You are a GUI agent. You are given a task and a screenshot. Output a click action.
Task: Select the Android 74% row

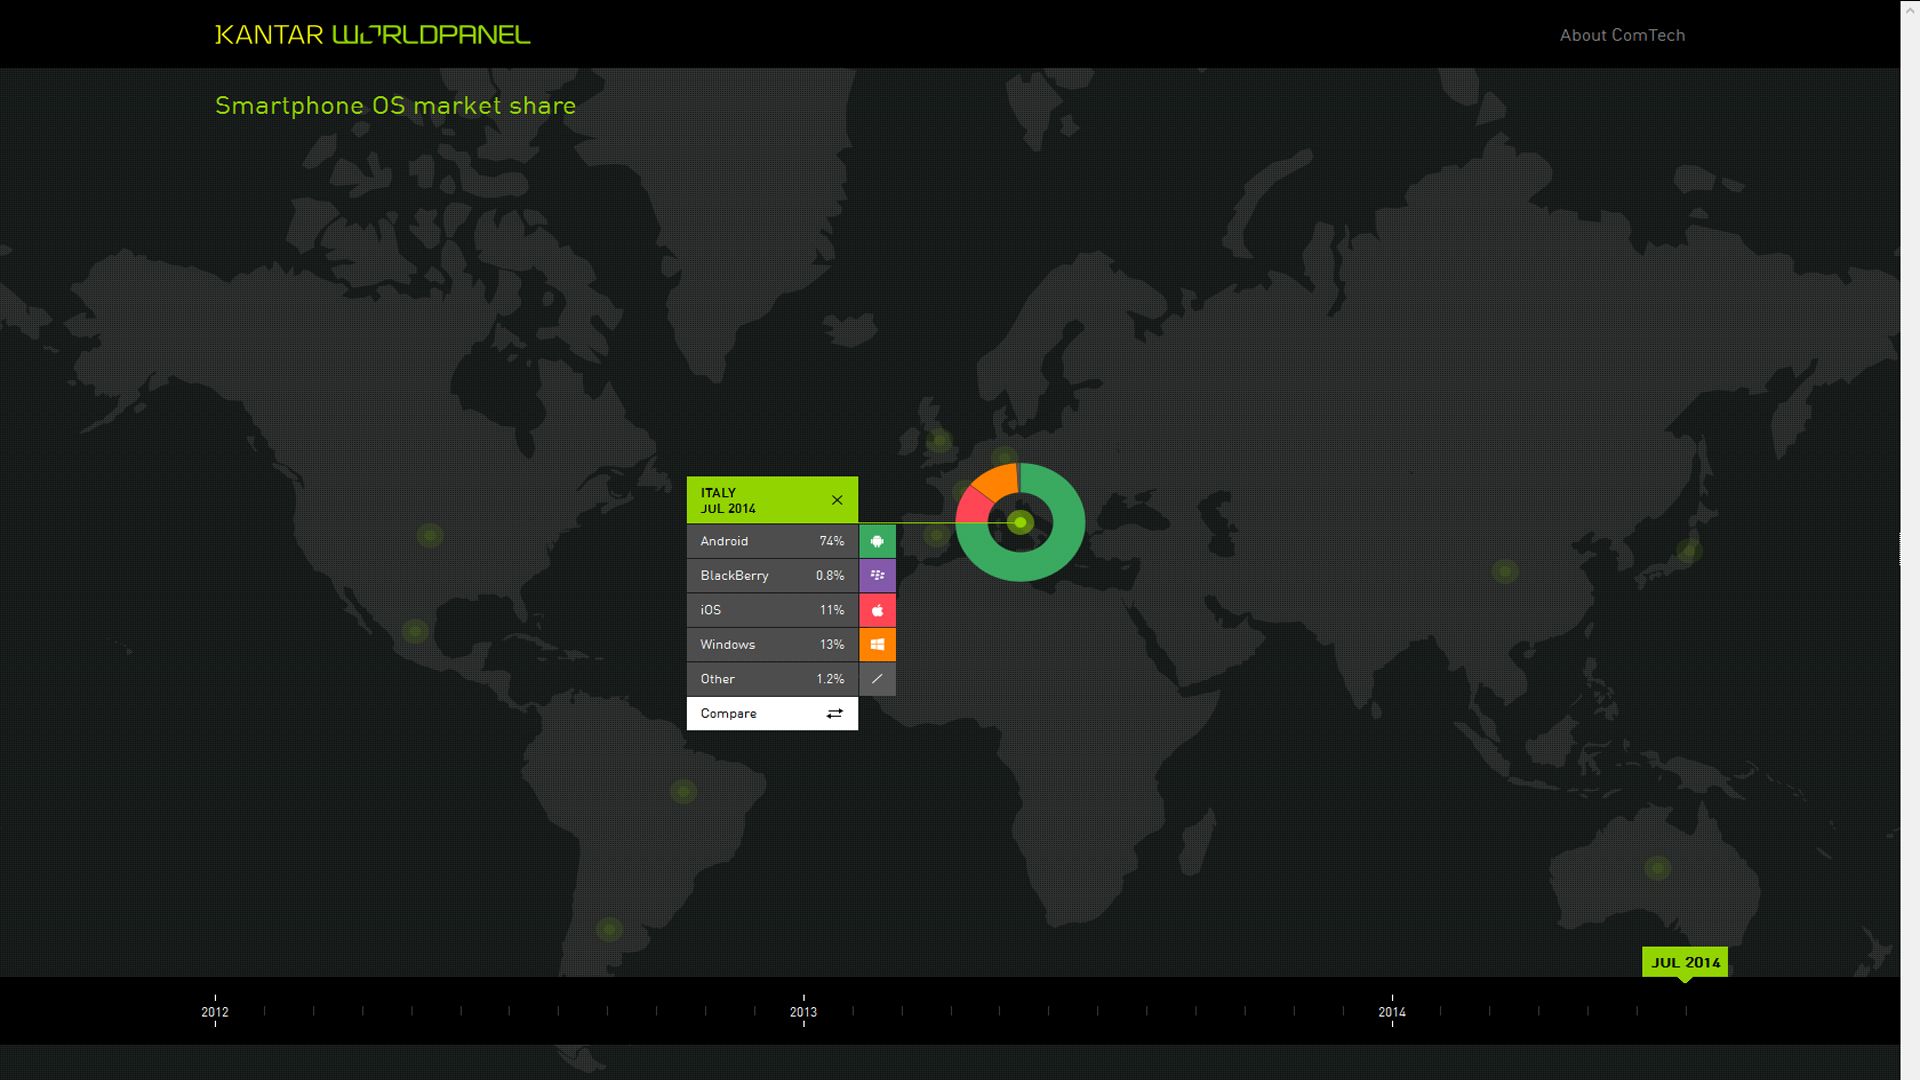click(x=771, y=541)
